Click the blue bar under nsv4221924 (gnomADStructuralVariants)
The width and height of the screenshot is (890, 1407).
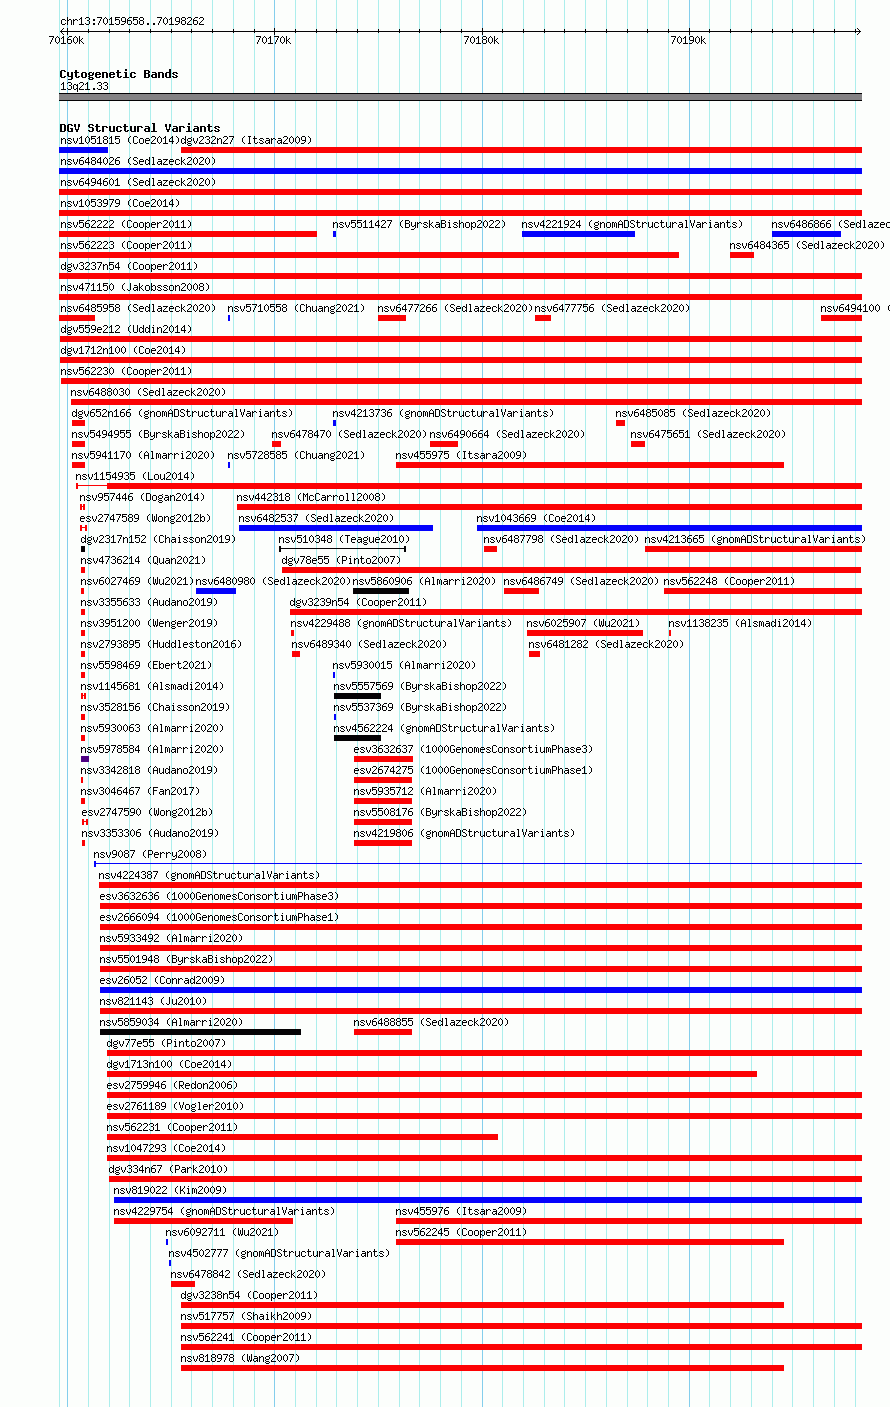pyautogui.click(x=578, y=234)
